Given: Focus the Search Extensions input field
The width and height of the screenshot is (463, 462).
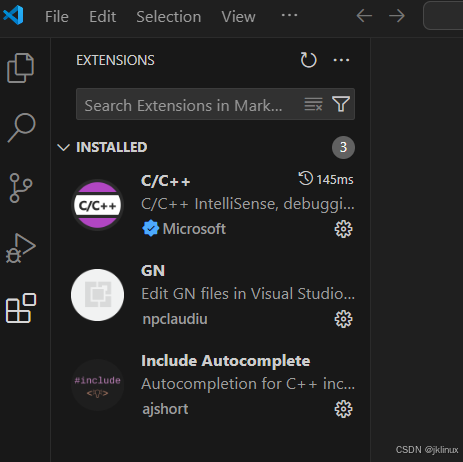Looking at the screenshot, I should pos(215,104).
